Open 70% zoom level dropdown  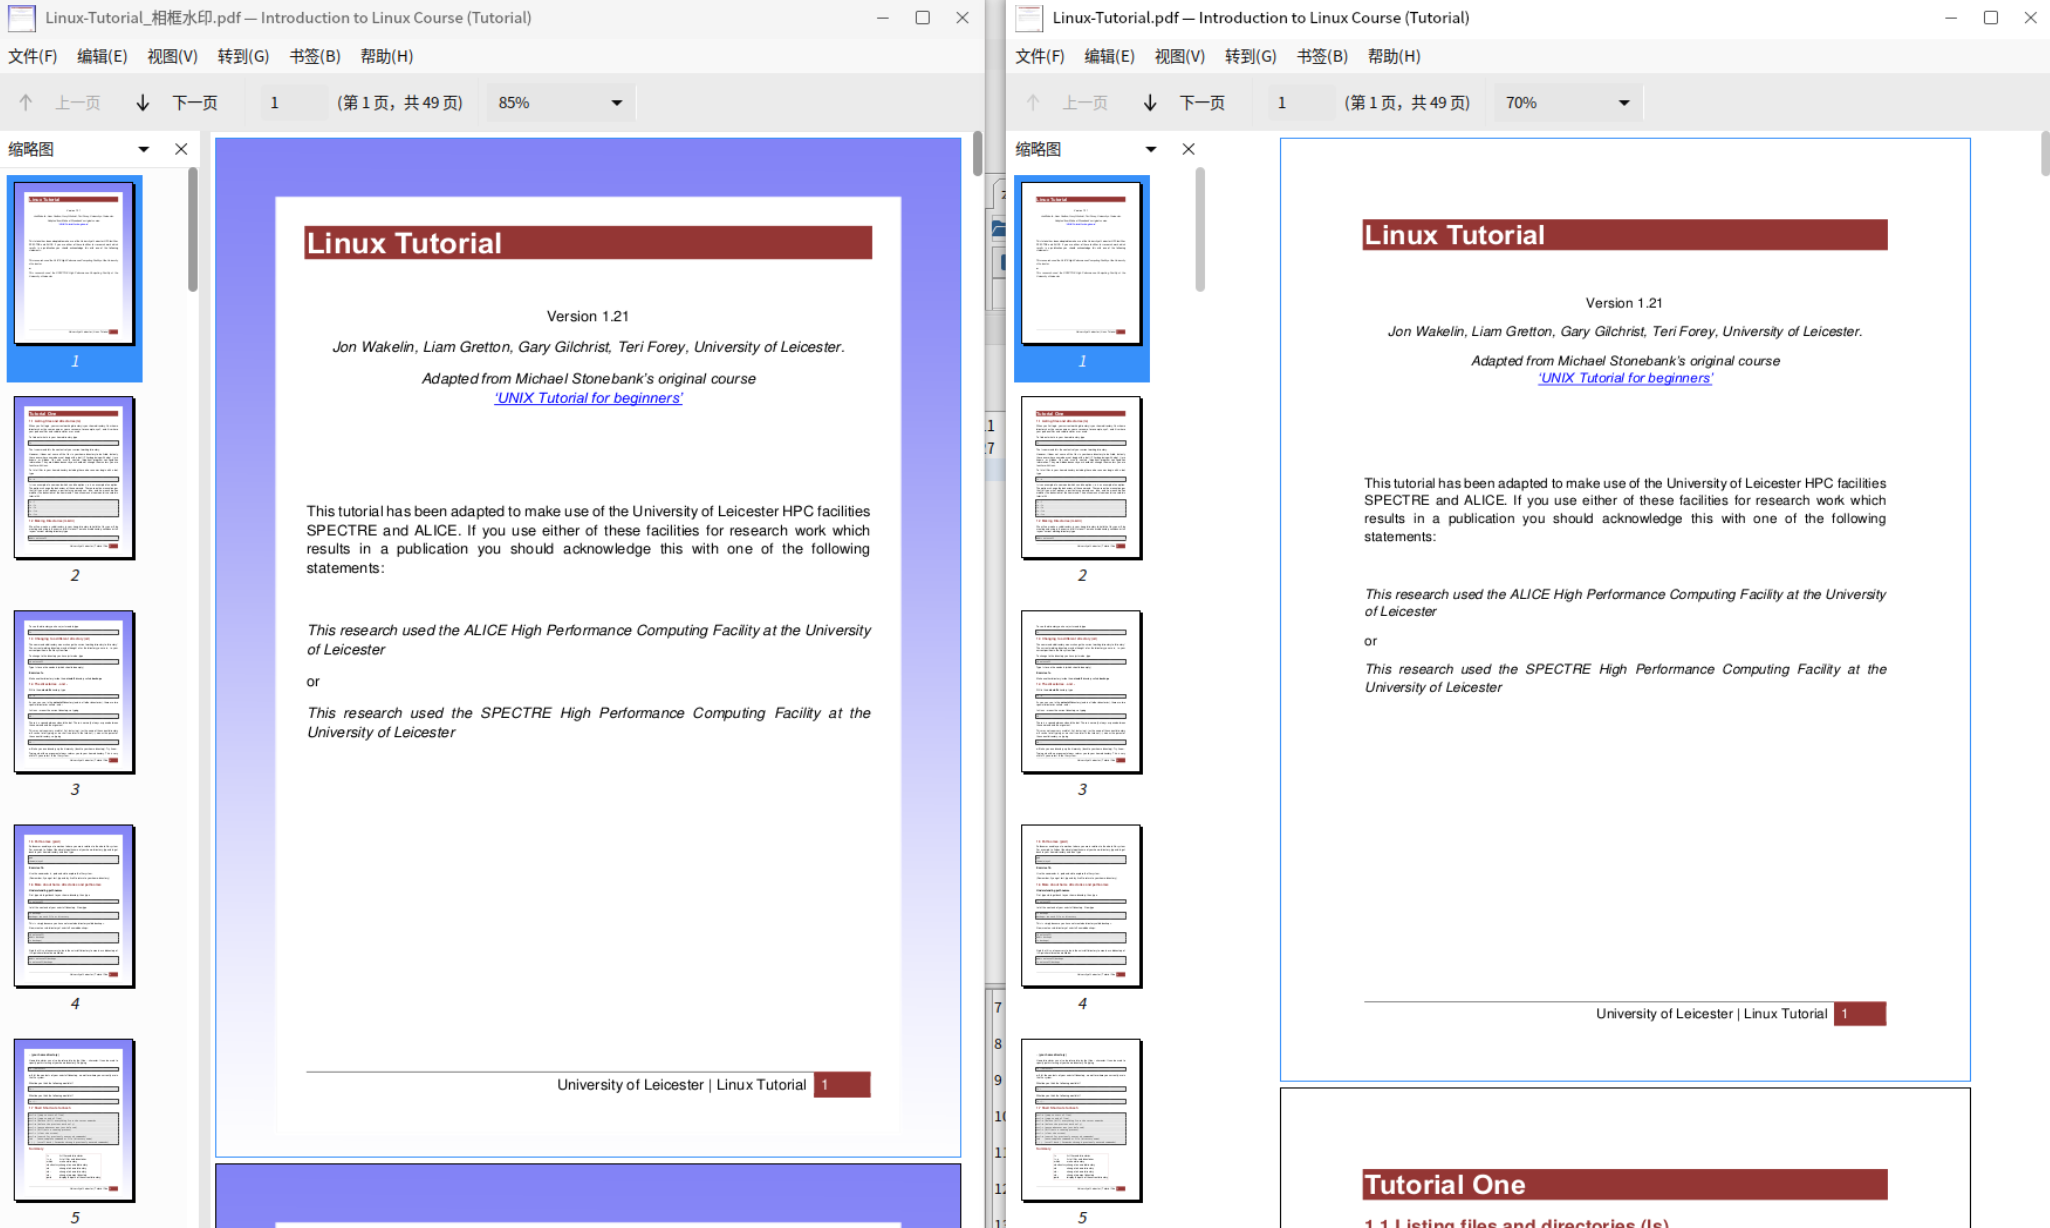tap(1623, 103)
